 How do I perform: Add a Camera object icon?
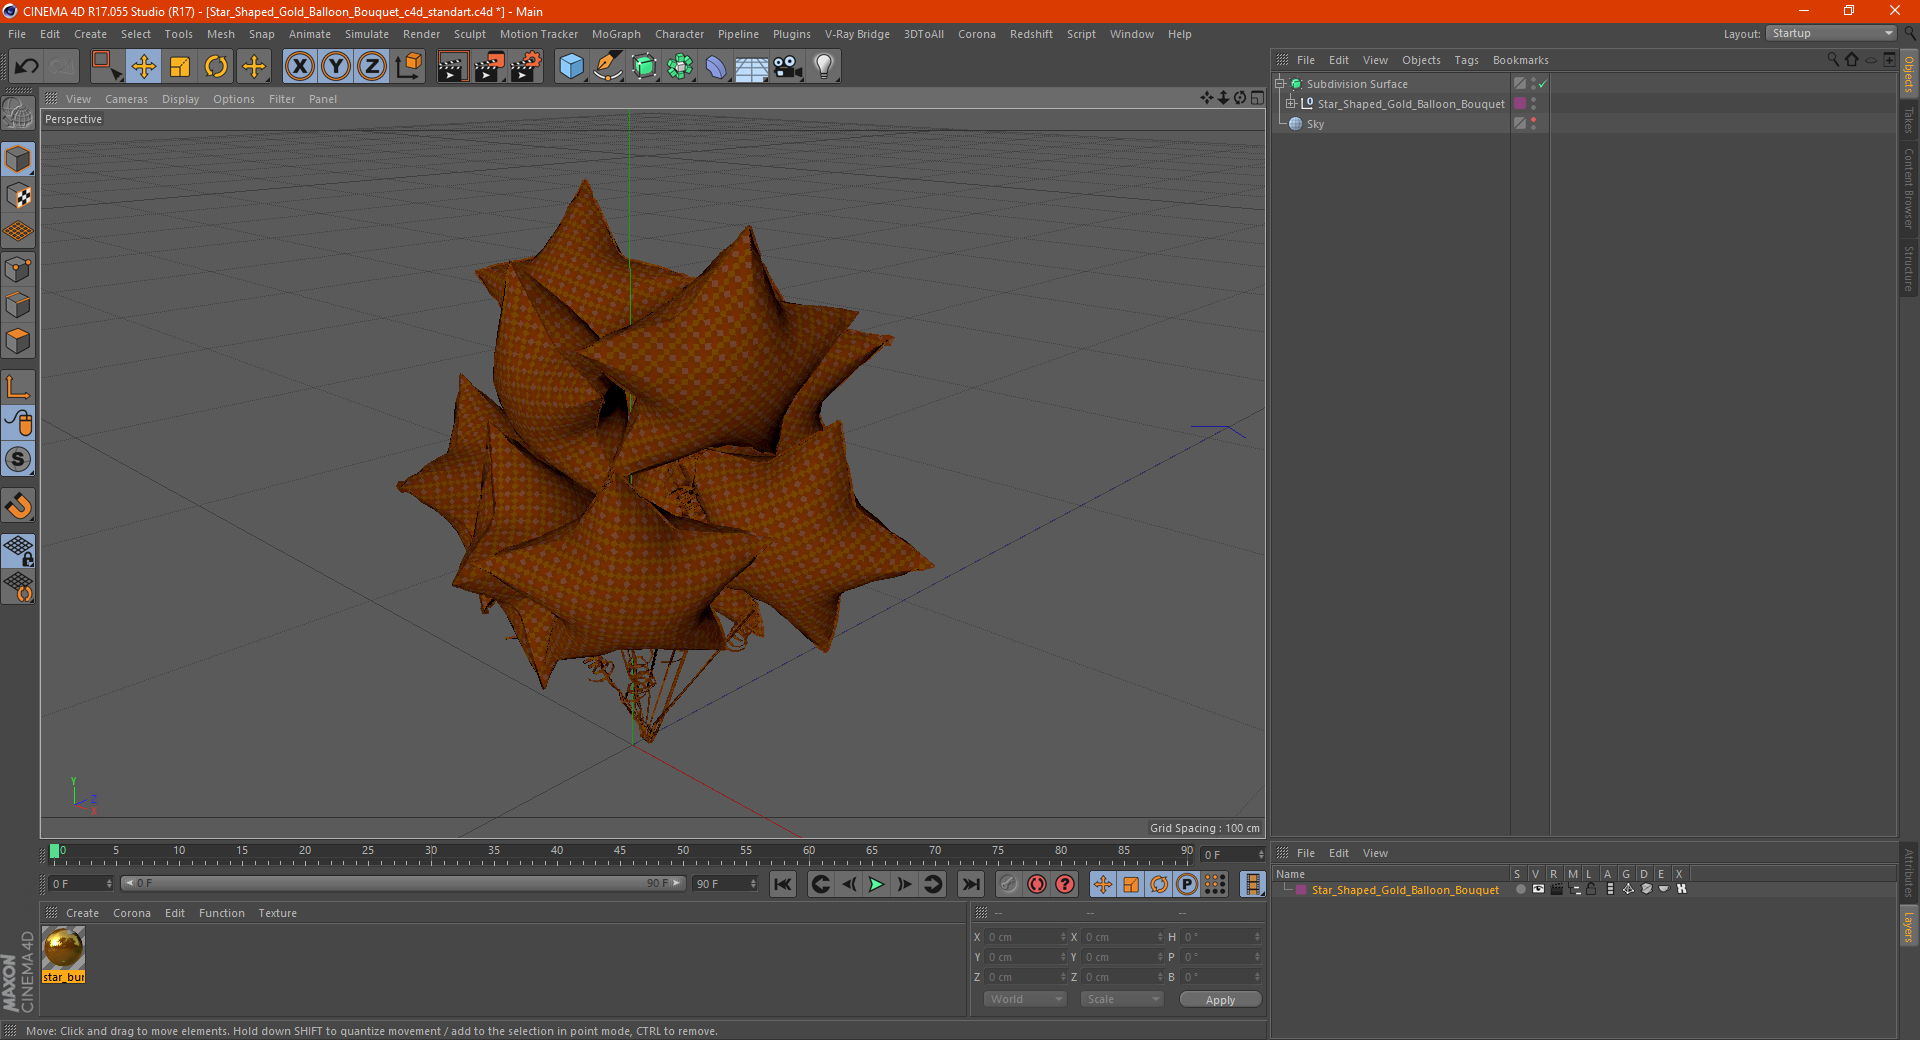click(788, 67)
